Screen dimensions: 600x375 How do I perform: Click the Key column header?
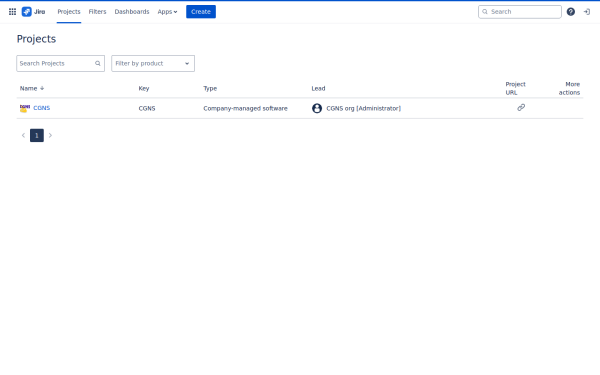[144, 88]
